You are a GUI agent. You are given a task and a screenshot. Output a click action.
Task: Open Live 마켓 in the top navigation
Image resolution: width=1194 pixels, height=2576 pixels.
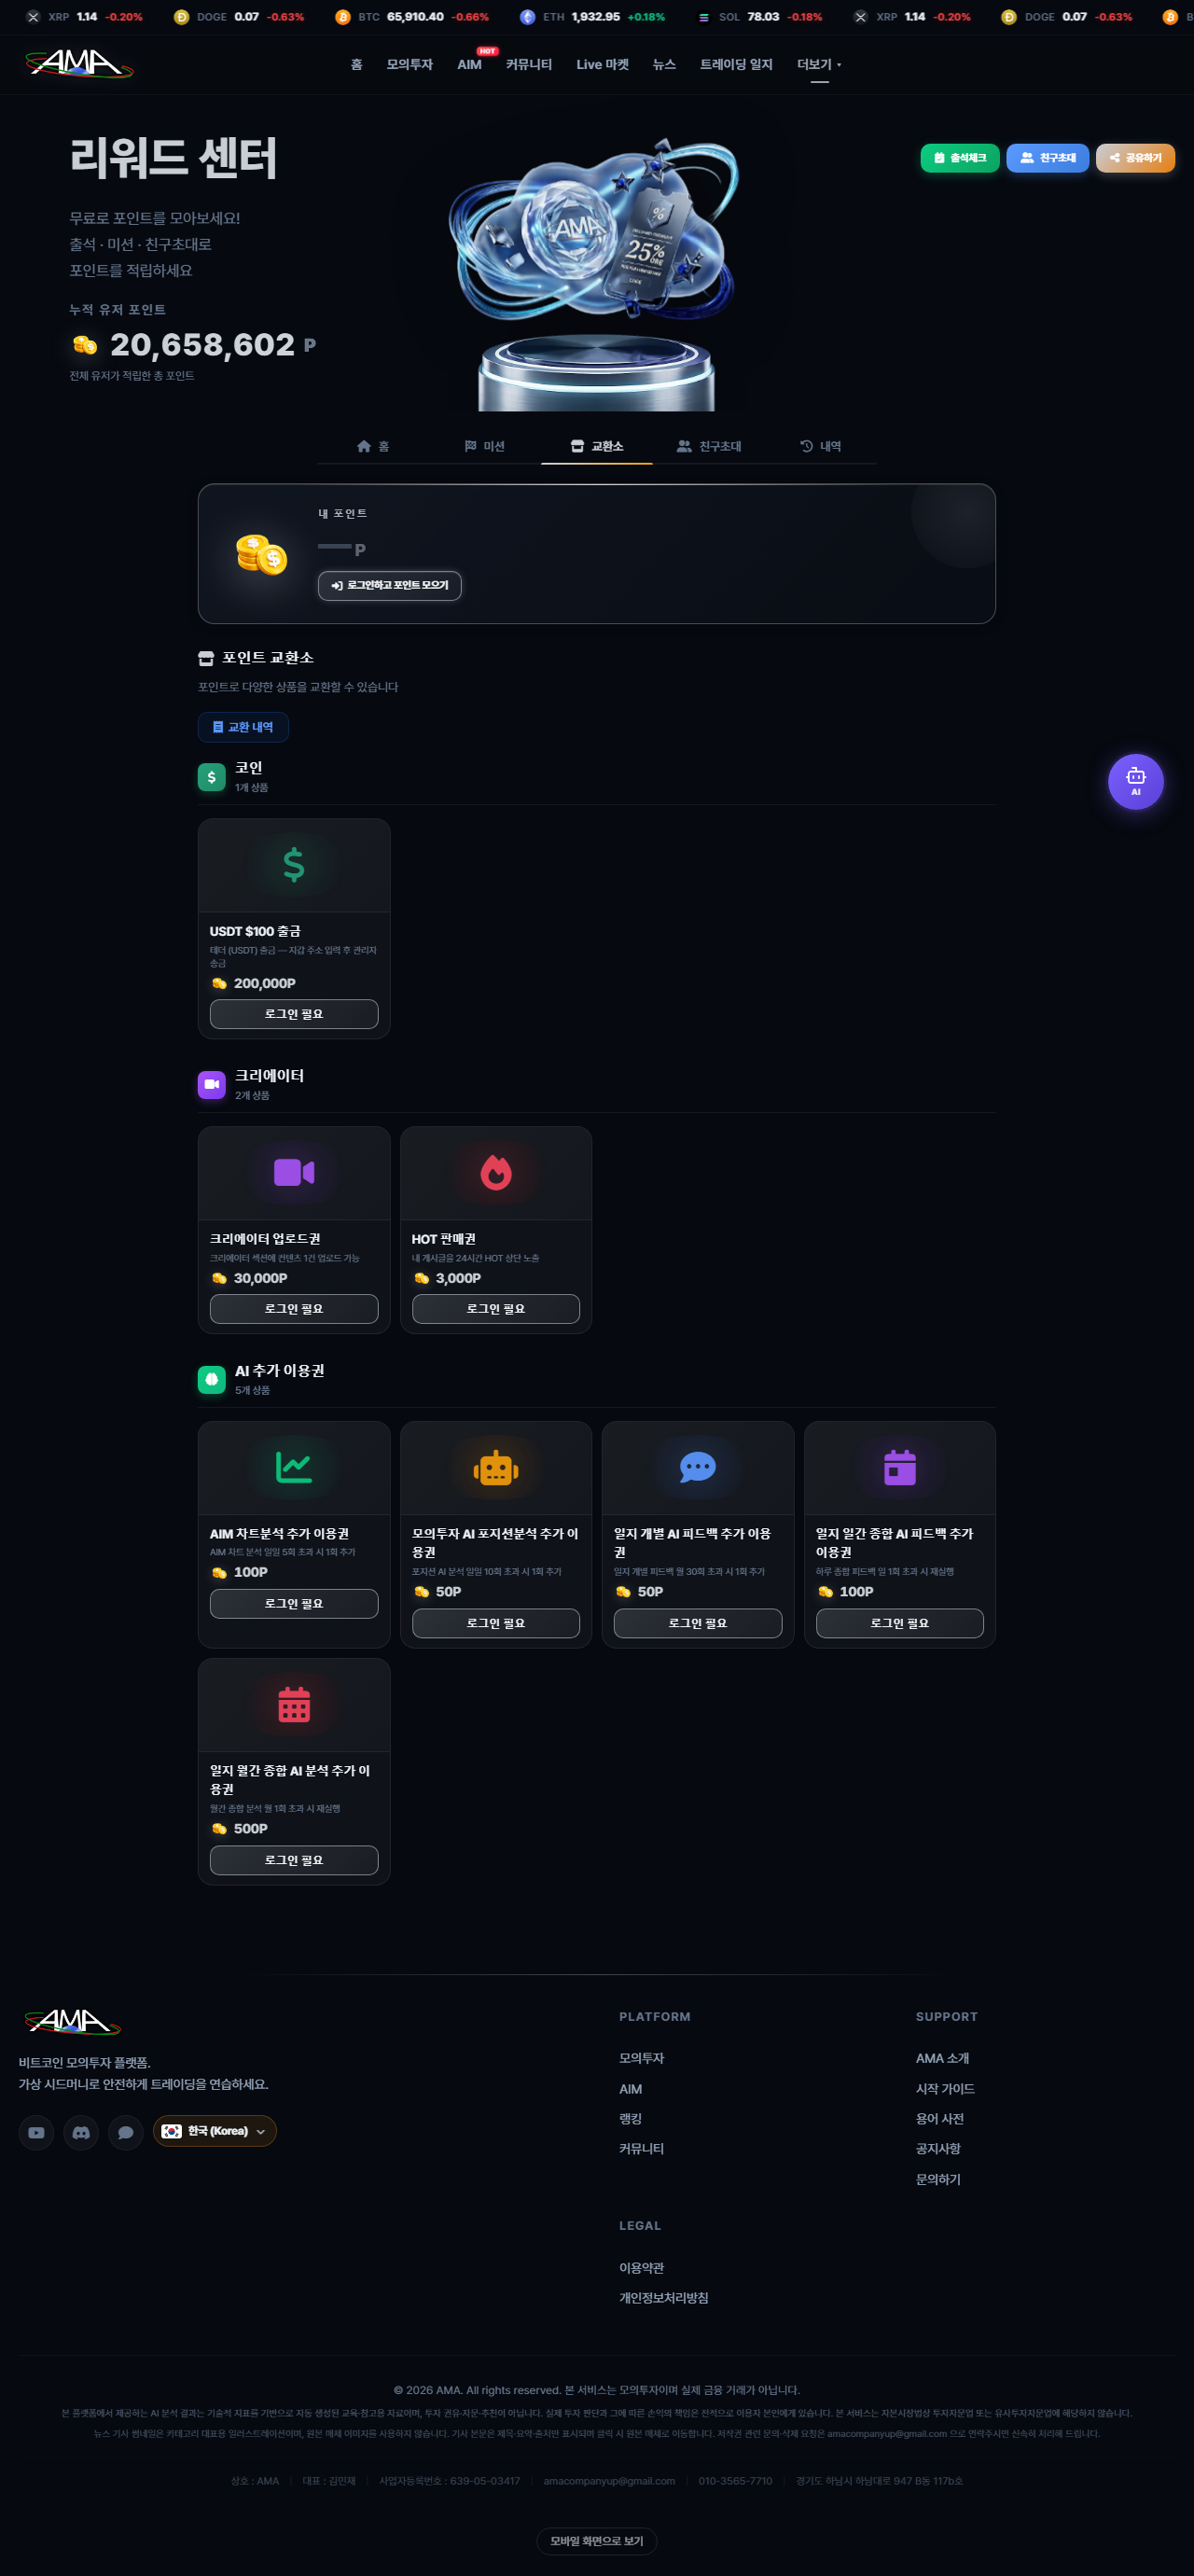(602, 64)
